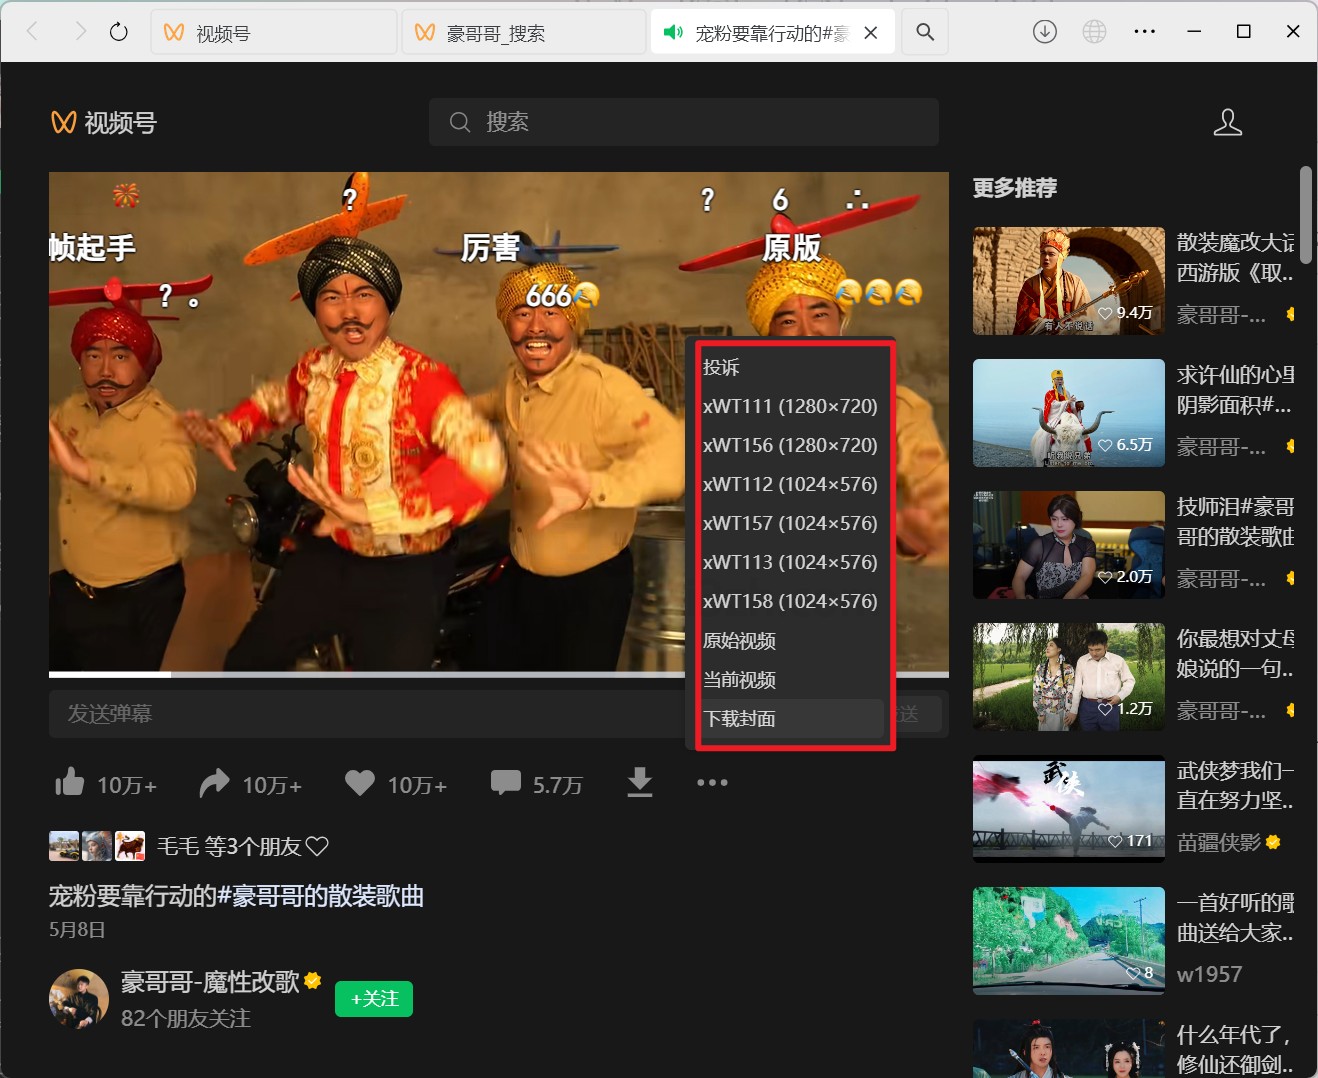Choose the xWT111 (1280×720) download option
The width and height of the screenshot is (1318, 1078).
pyautogui.click(x=790, y=406)
